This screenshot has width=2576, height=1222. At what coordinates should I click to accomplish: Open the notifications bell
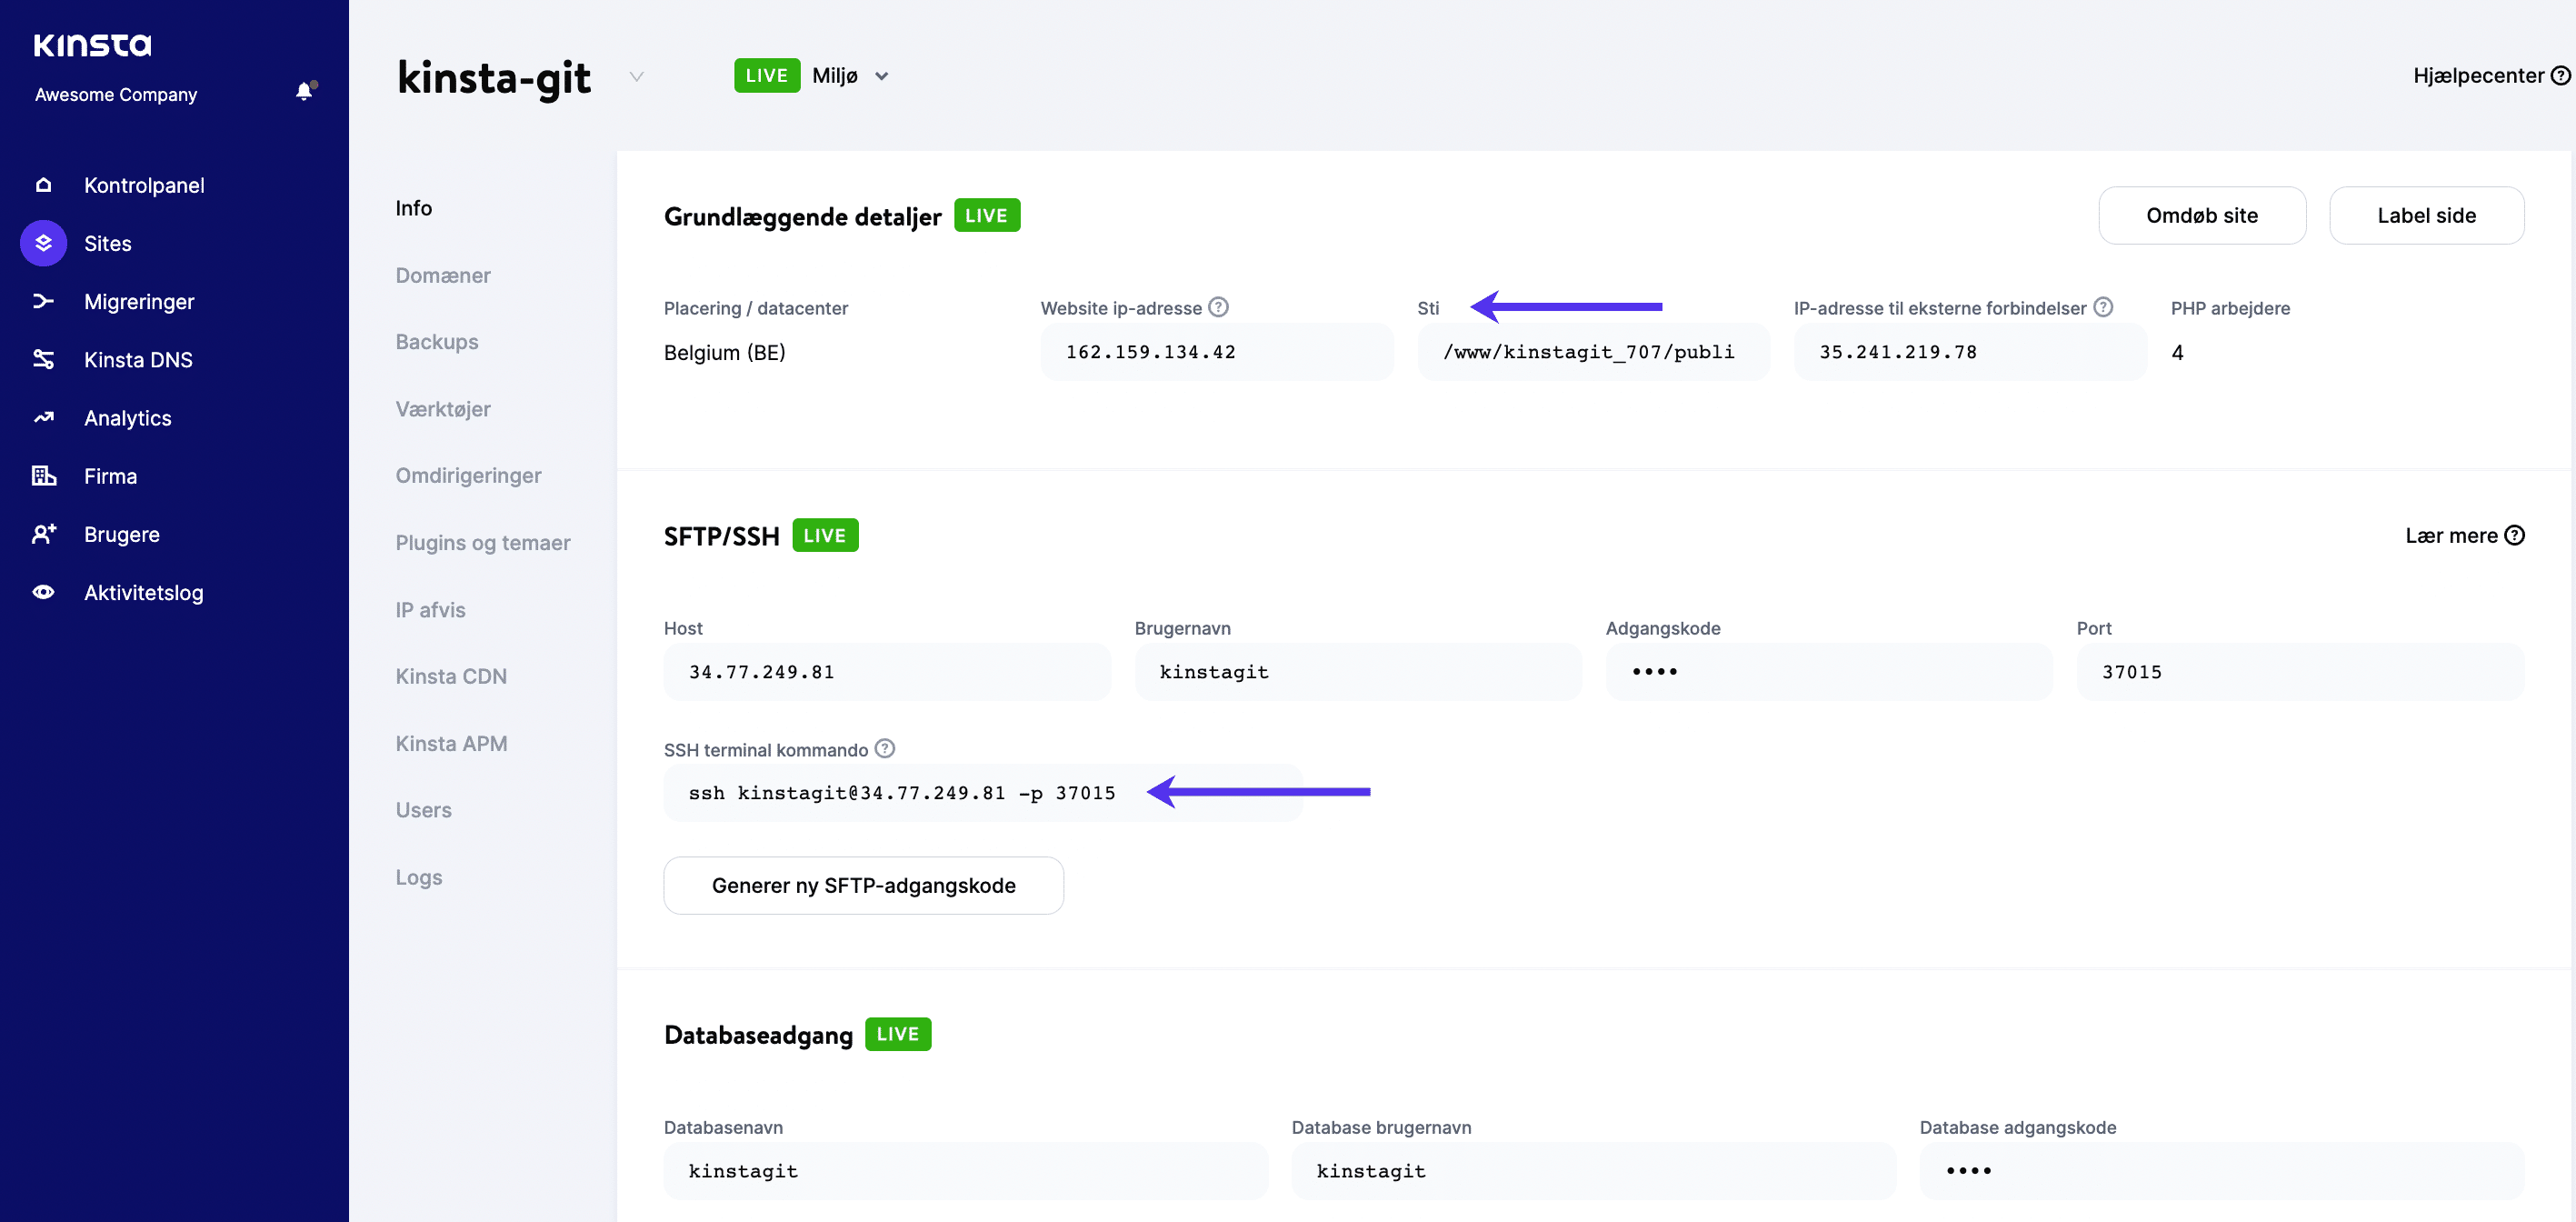305,91
